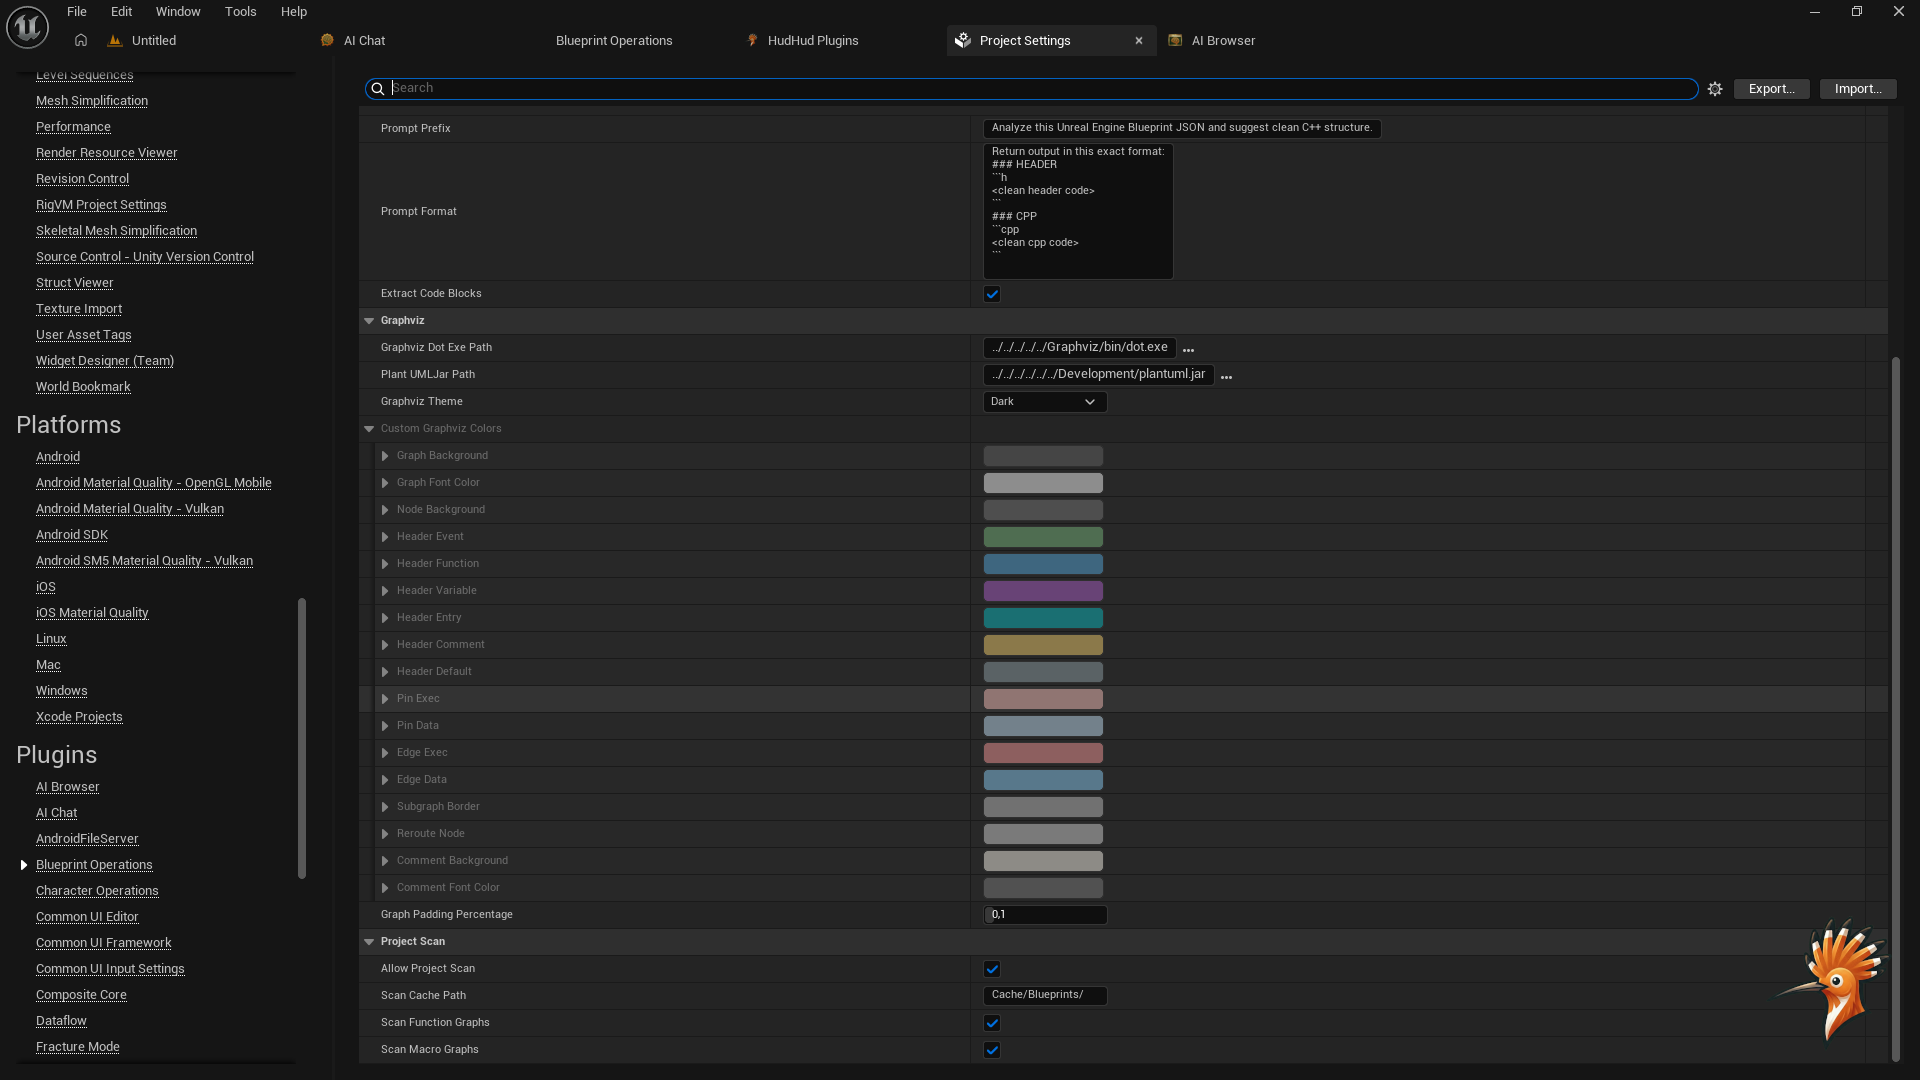This screenshot has height=1080, width=1920.
Task: Collapse the Graphviz section
Action: [x=369, y=321]
